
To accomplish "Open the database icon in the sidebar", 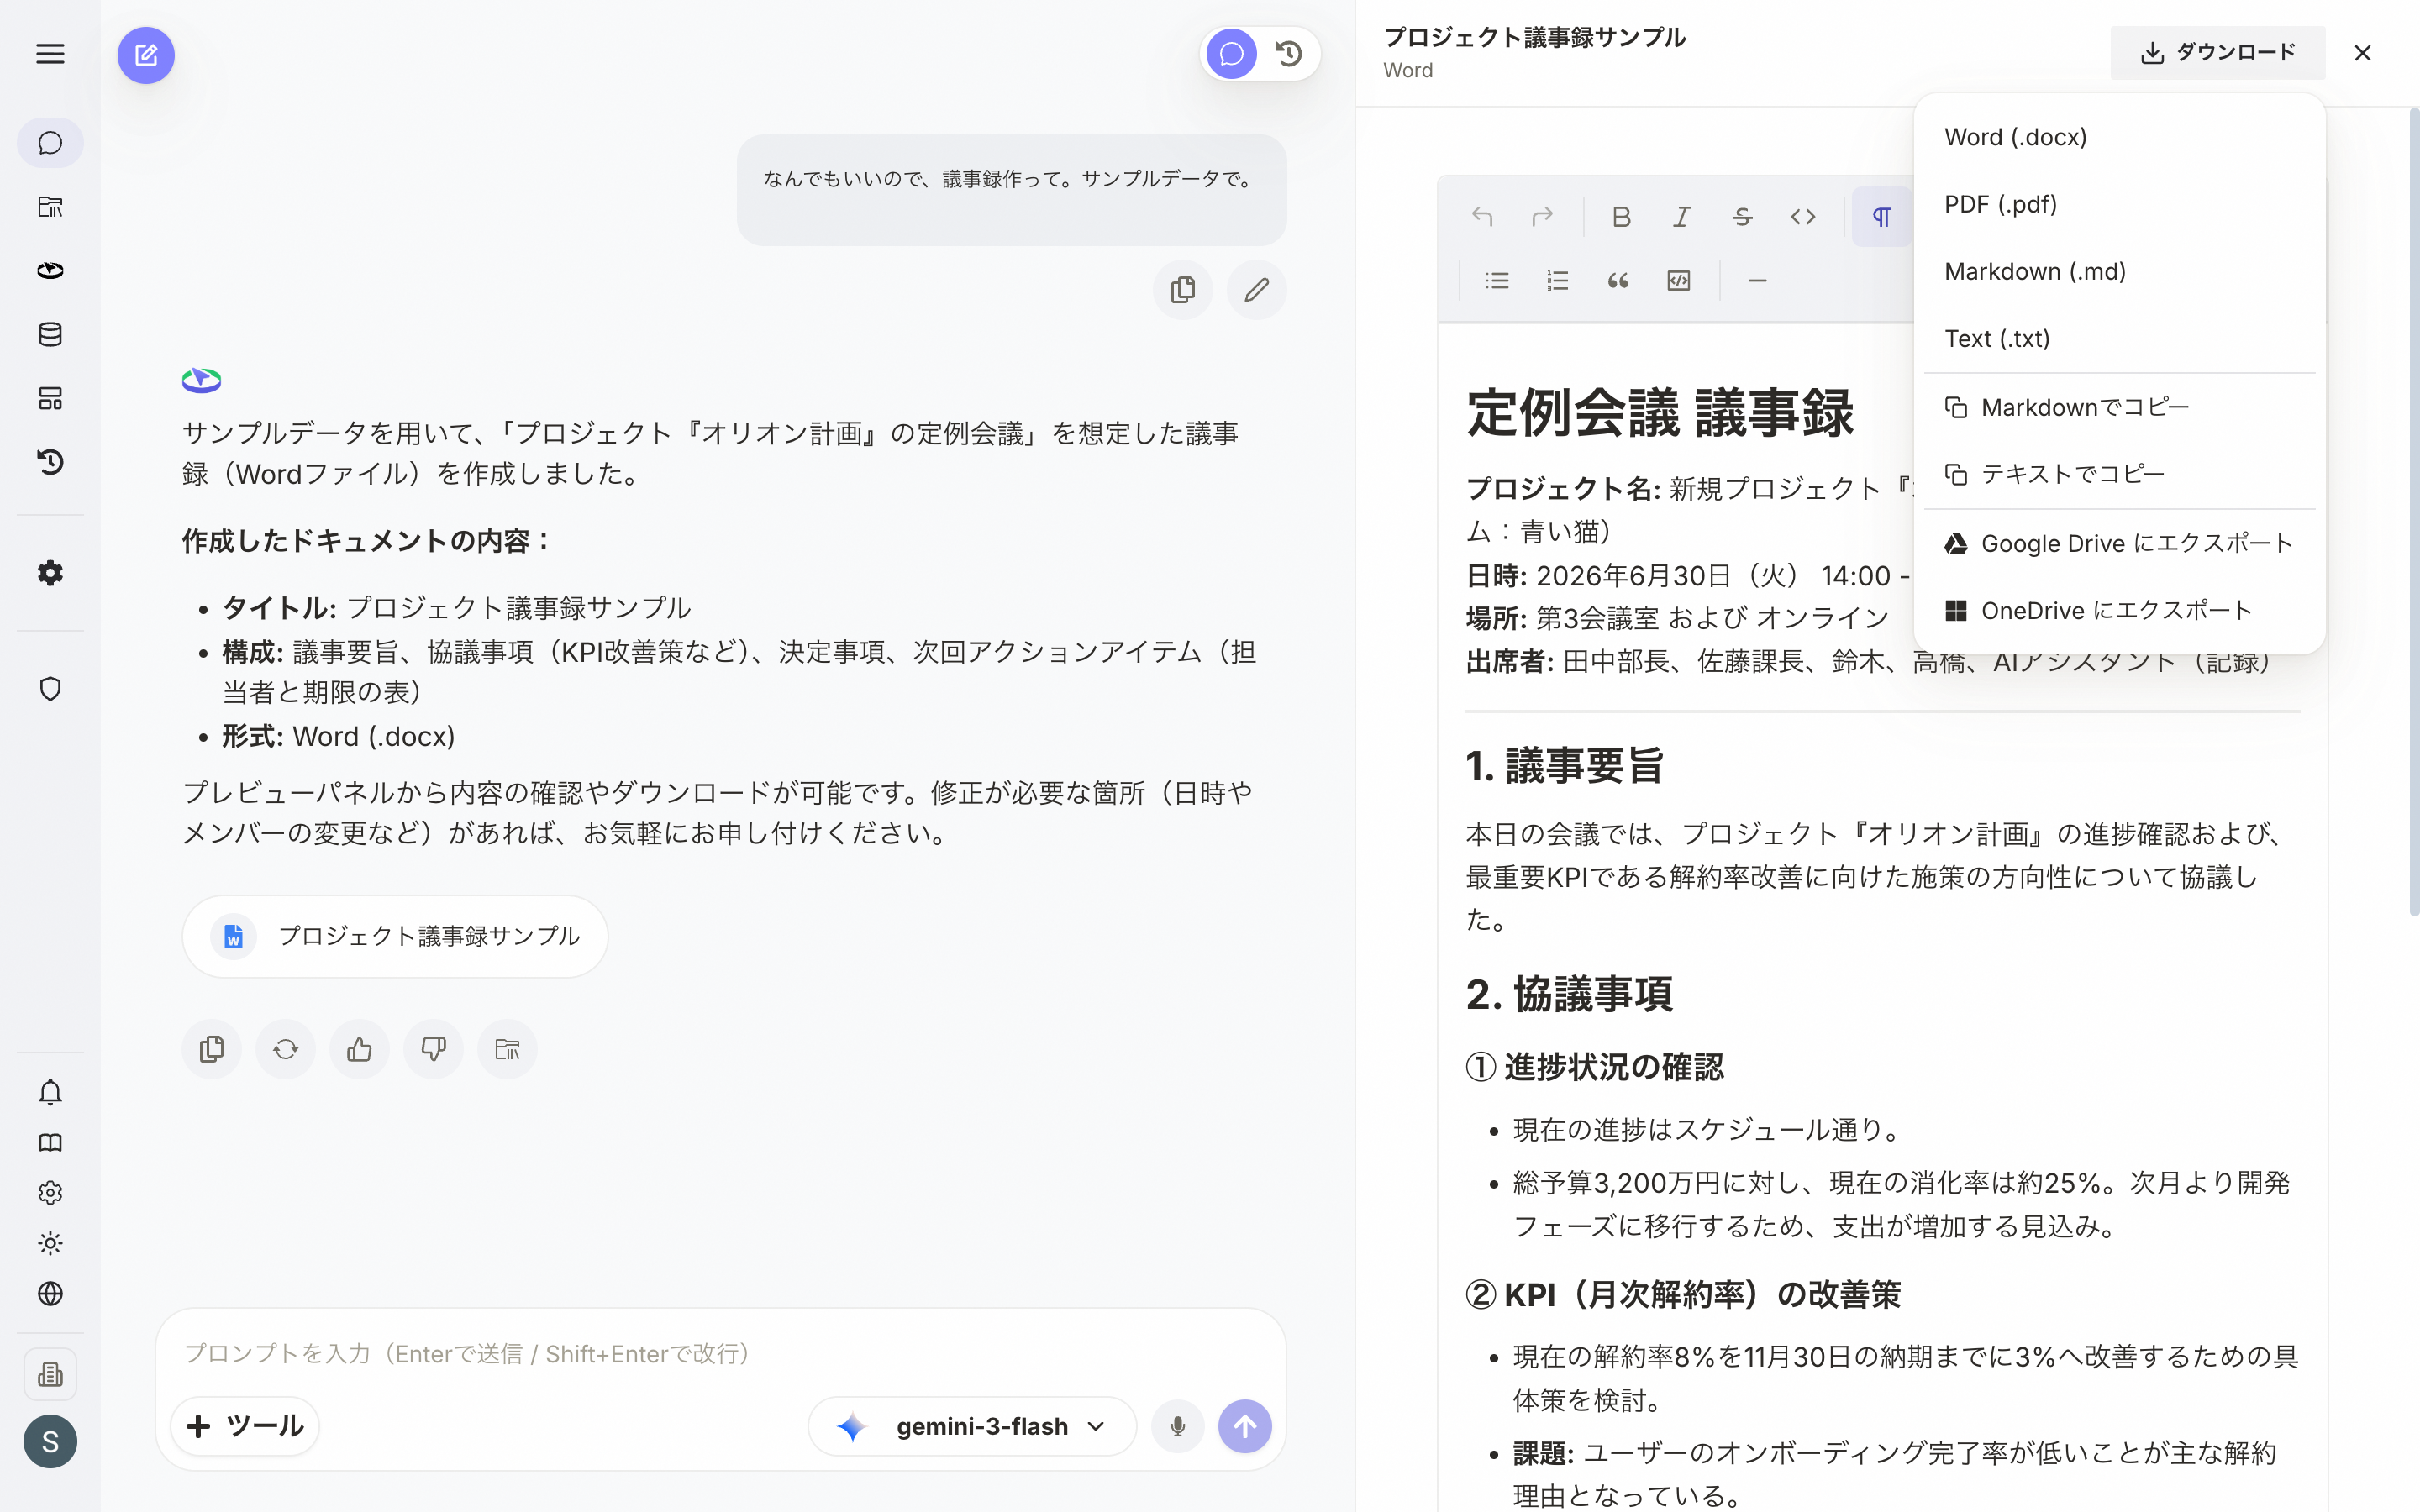I will click(50, 334).
